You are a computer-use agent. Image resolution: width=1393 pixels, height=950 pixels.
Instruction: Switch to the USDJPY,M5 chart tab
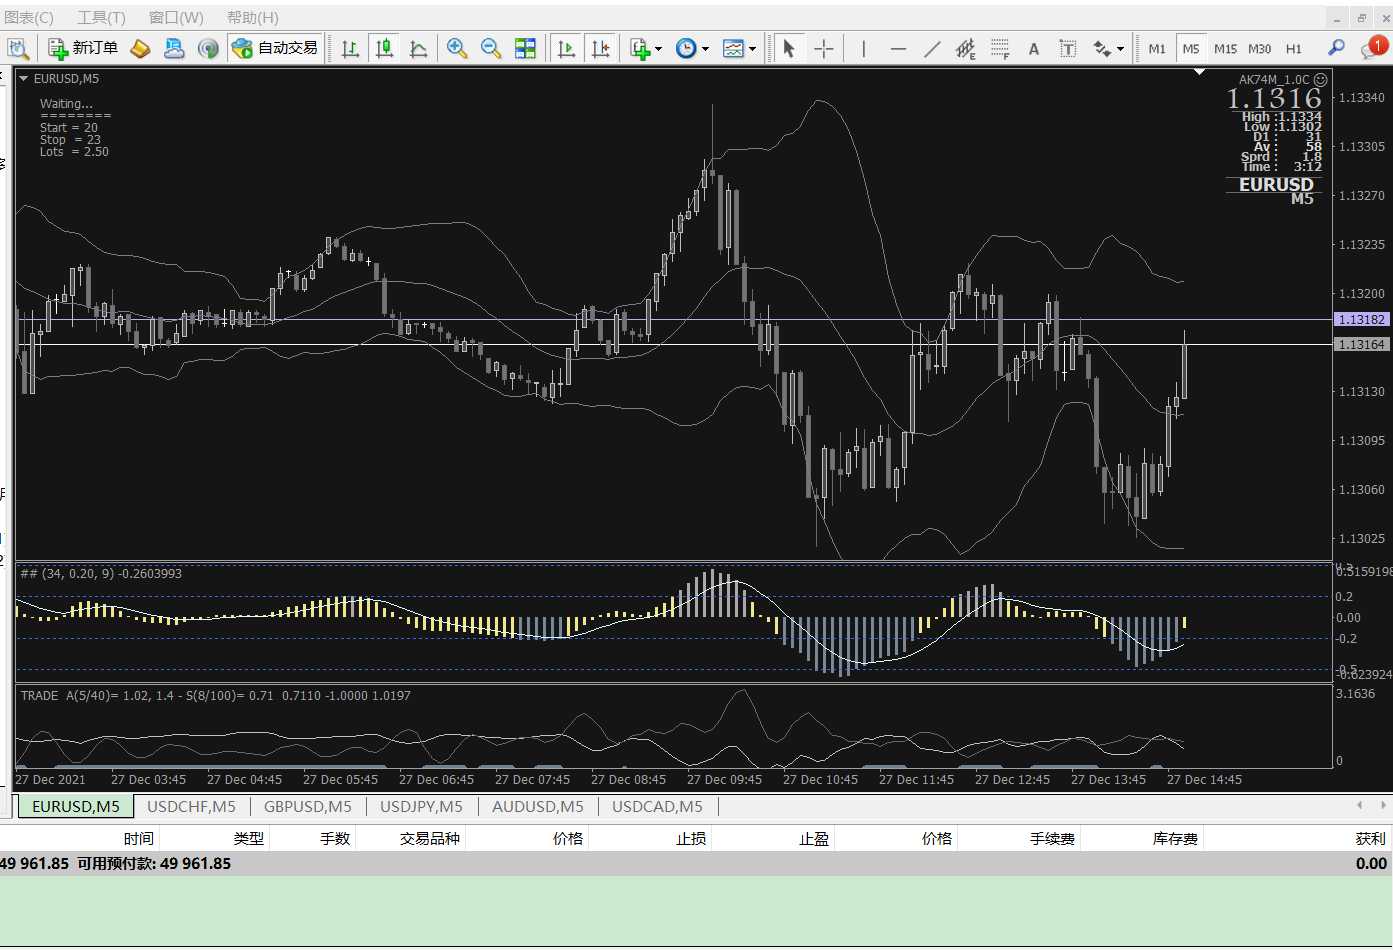(422, 806)
